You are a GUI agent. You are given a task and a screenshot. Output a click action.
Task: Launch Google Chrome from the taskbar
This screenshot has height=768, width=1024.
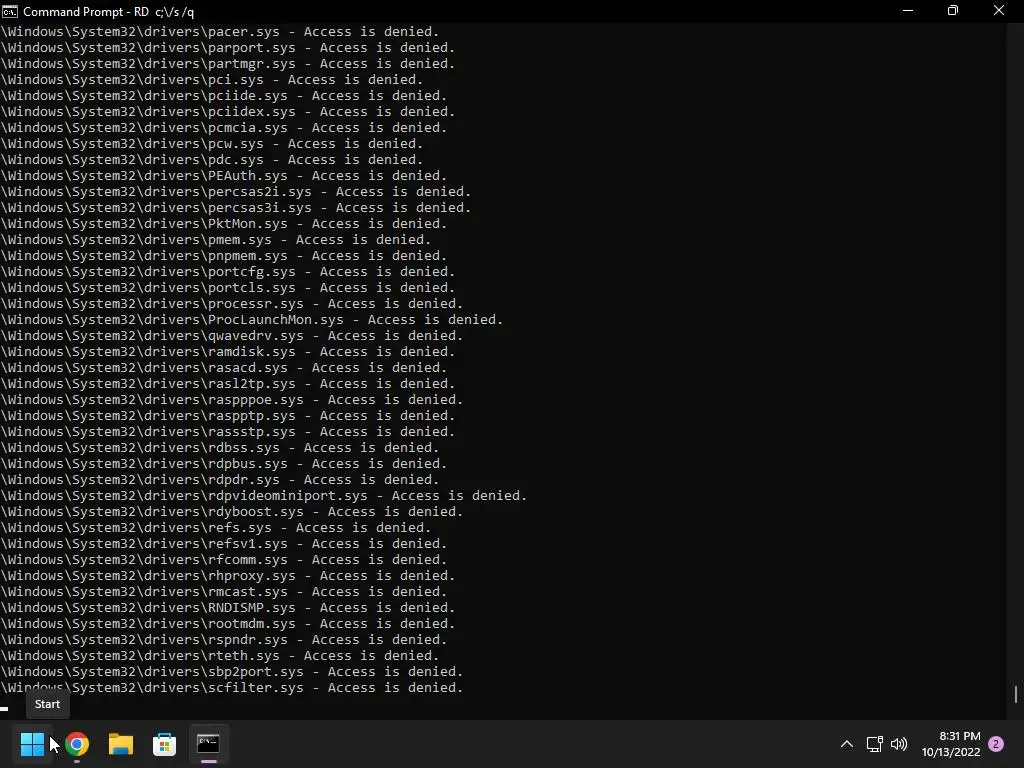pyautogui.click(x=76, y=743)
